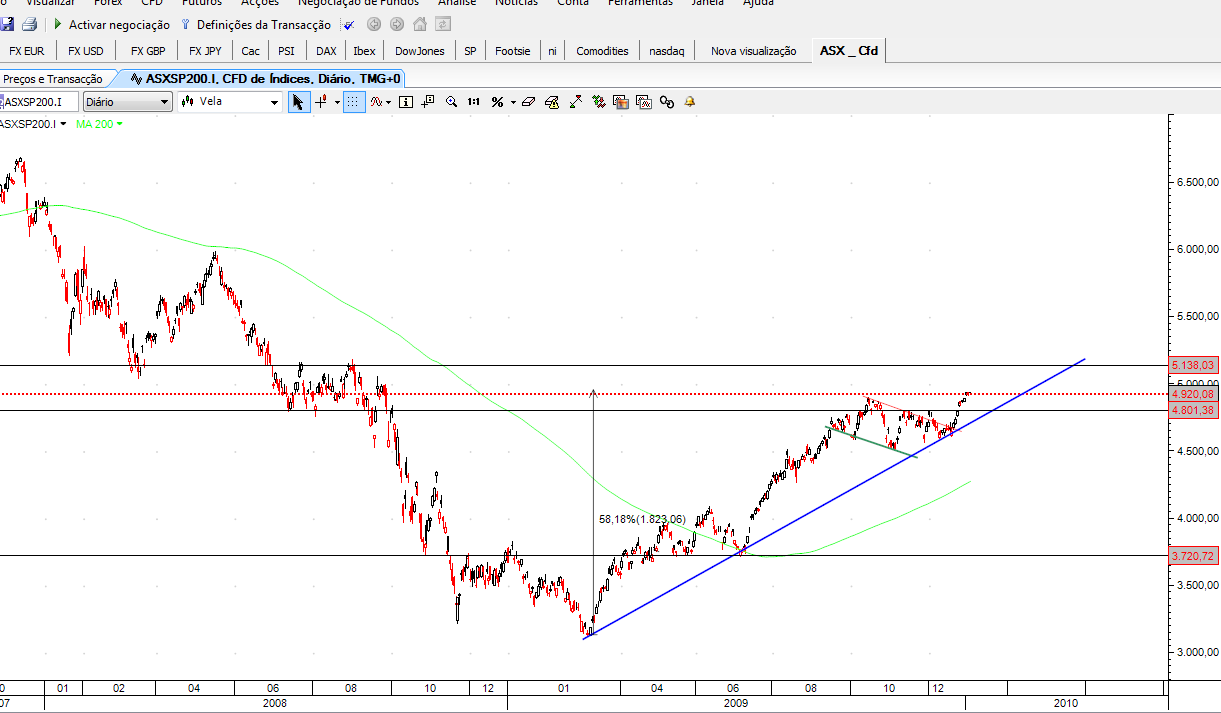This screenshot has width=1221, height=713.
Task: Switch to the DowJones workspace tab
Action: [x=420, y=51]
